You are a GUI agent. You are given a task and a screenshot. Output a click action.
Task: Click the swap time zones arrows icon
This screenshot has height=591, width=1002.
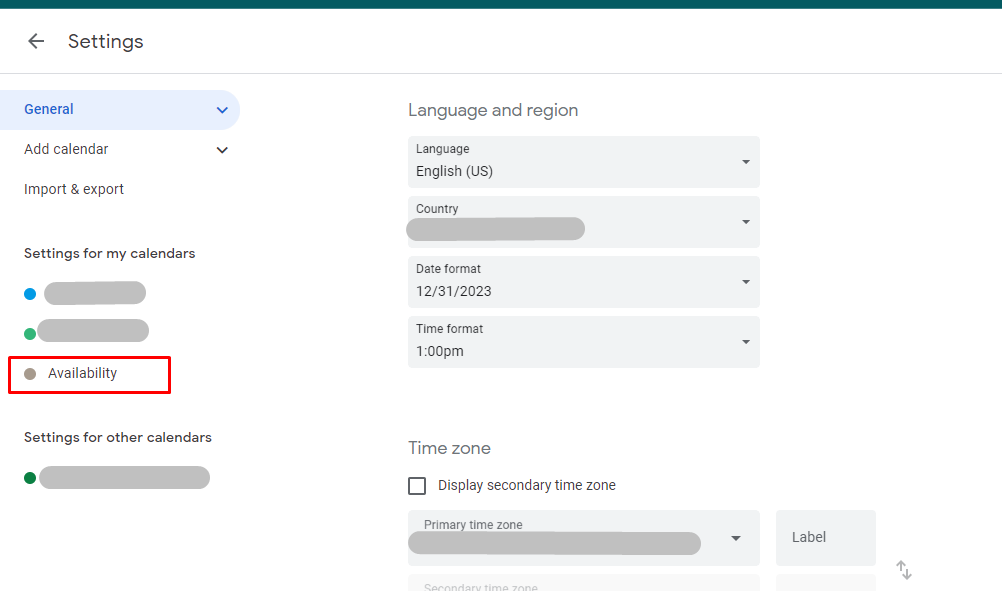[903, 570]
